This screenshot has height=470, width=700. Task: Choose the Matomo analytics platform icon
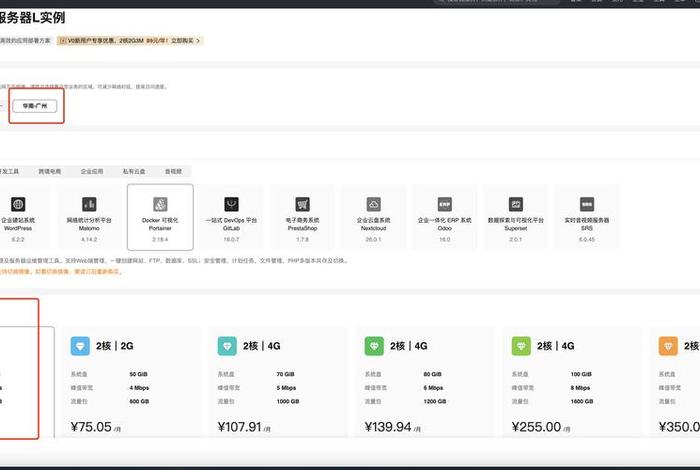pos(89,204)
